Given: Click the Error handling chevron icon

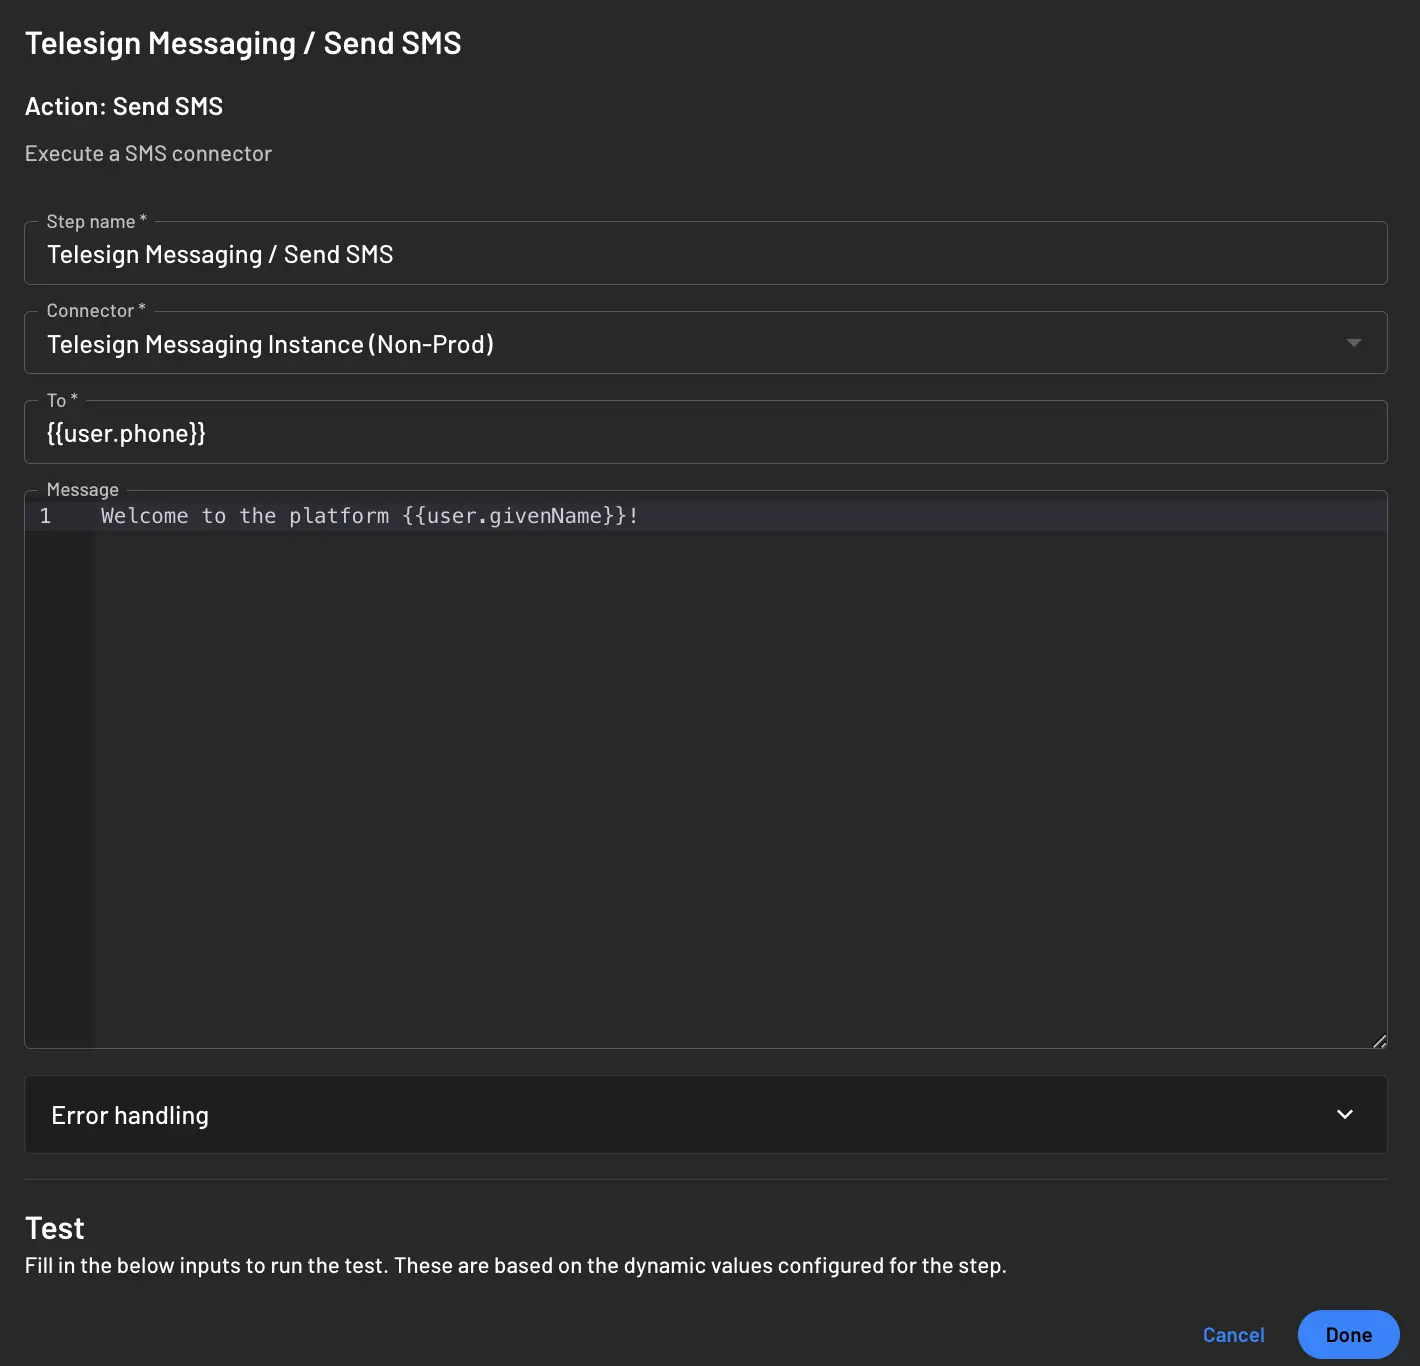Looking at the screenshot, I should 1345,1114.
